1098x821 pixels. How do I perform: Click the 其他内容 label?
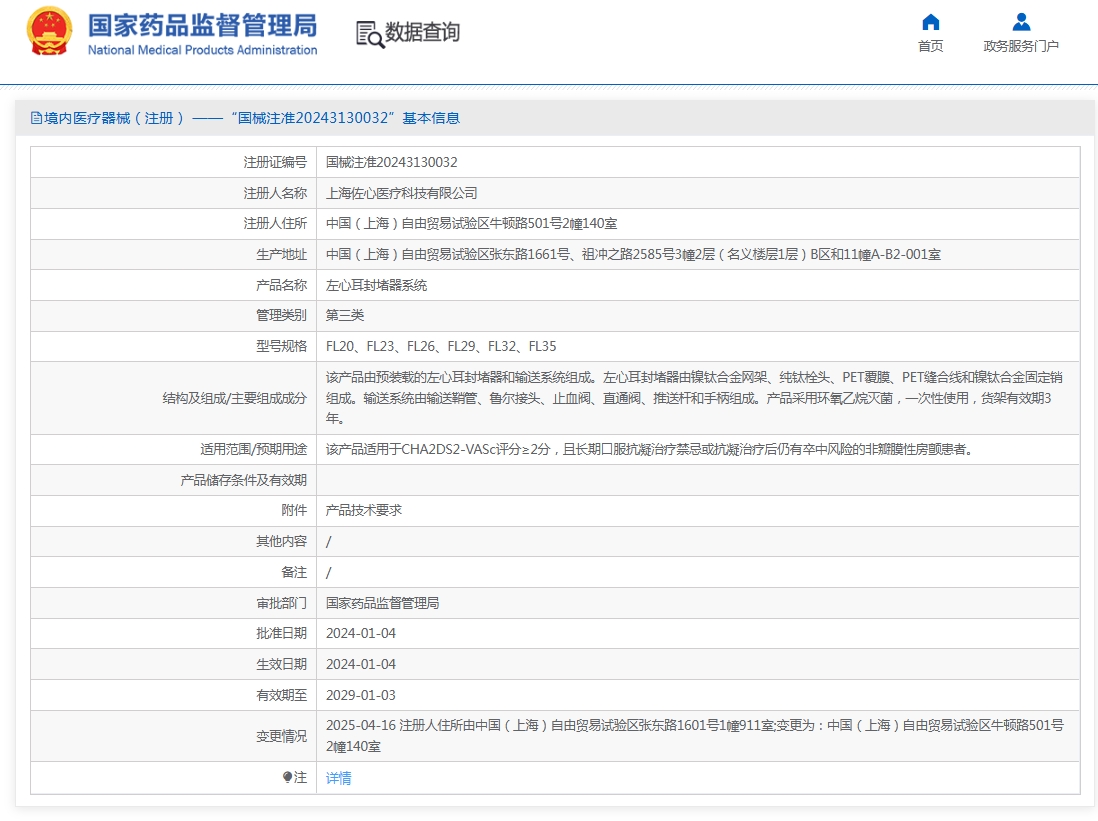point(281,541)
